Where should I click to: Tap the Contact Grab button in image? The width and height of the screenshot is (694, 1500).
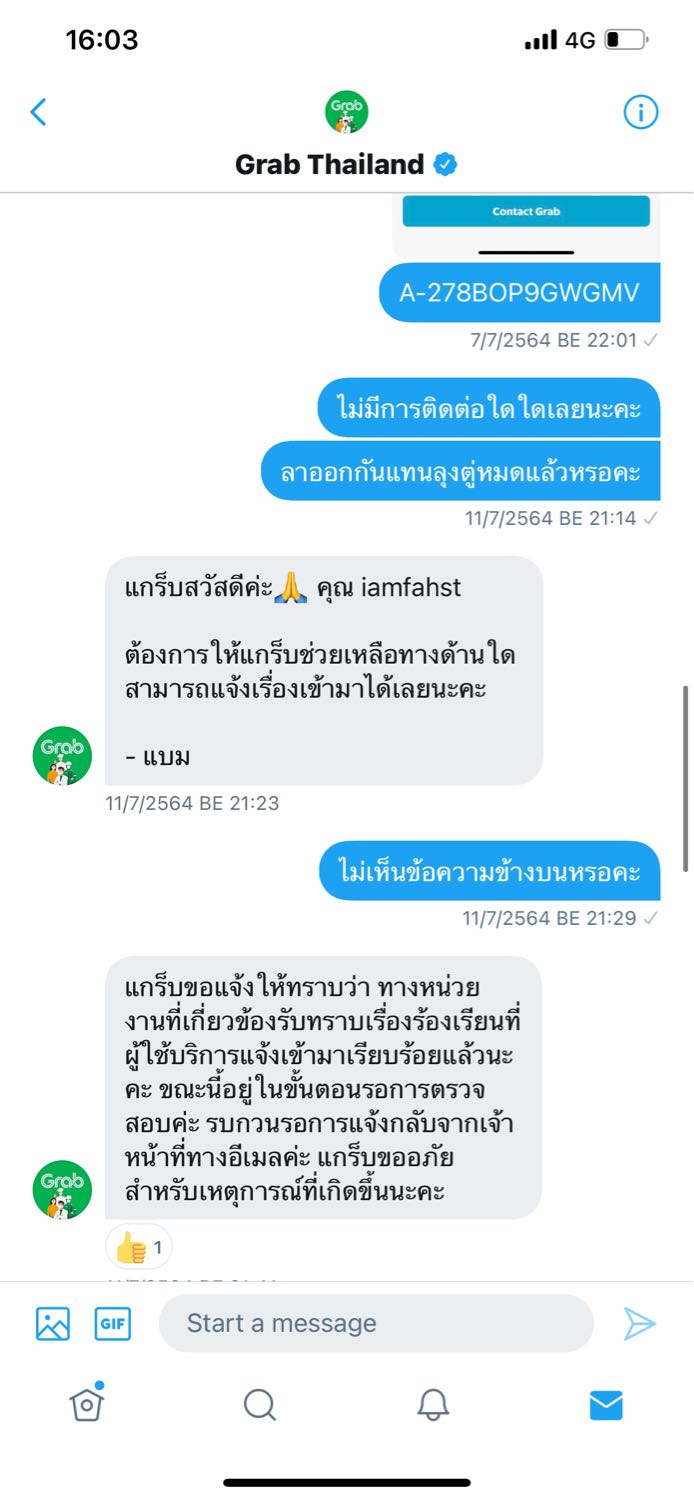coord(526,211)
